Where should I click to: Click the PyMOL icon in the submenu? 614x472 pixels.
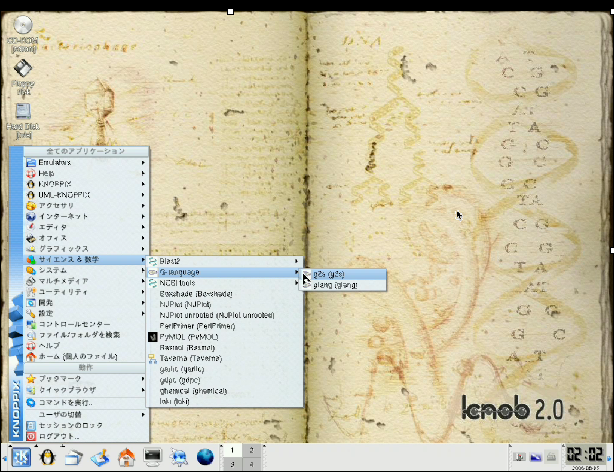[x=153, y=337]
